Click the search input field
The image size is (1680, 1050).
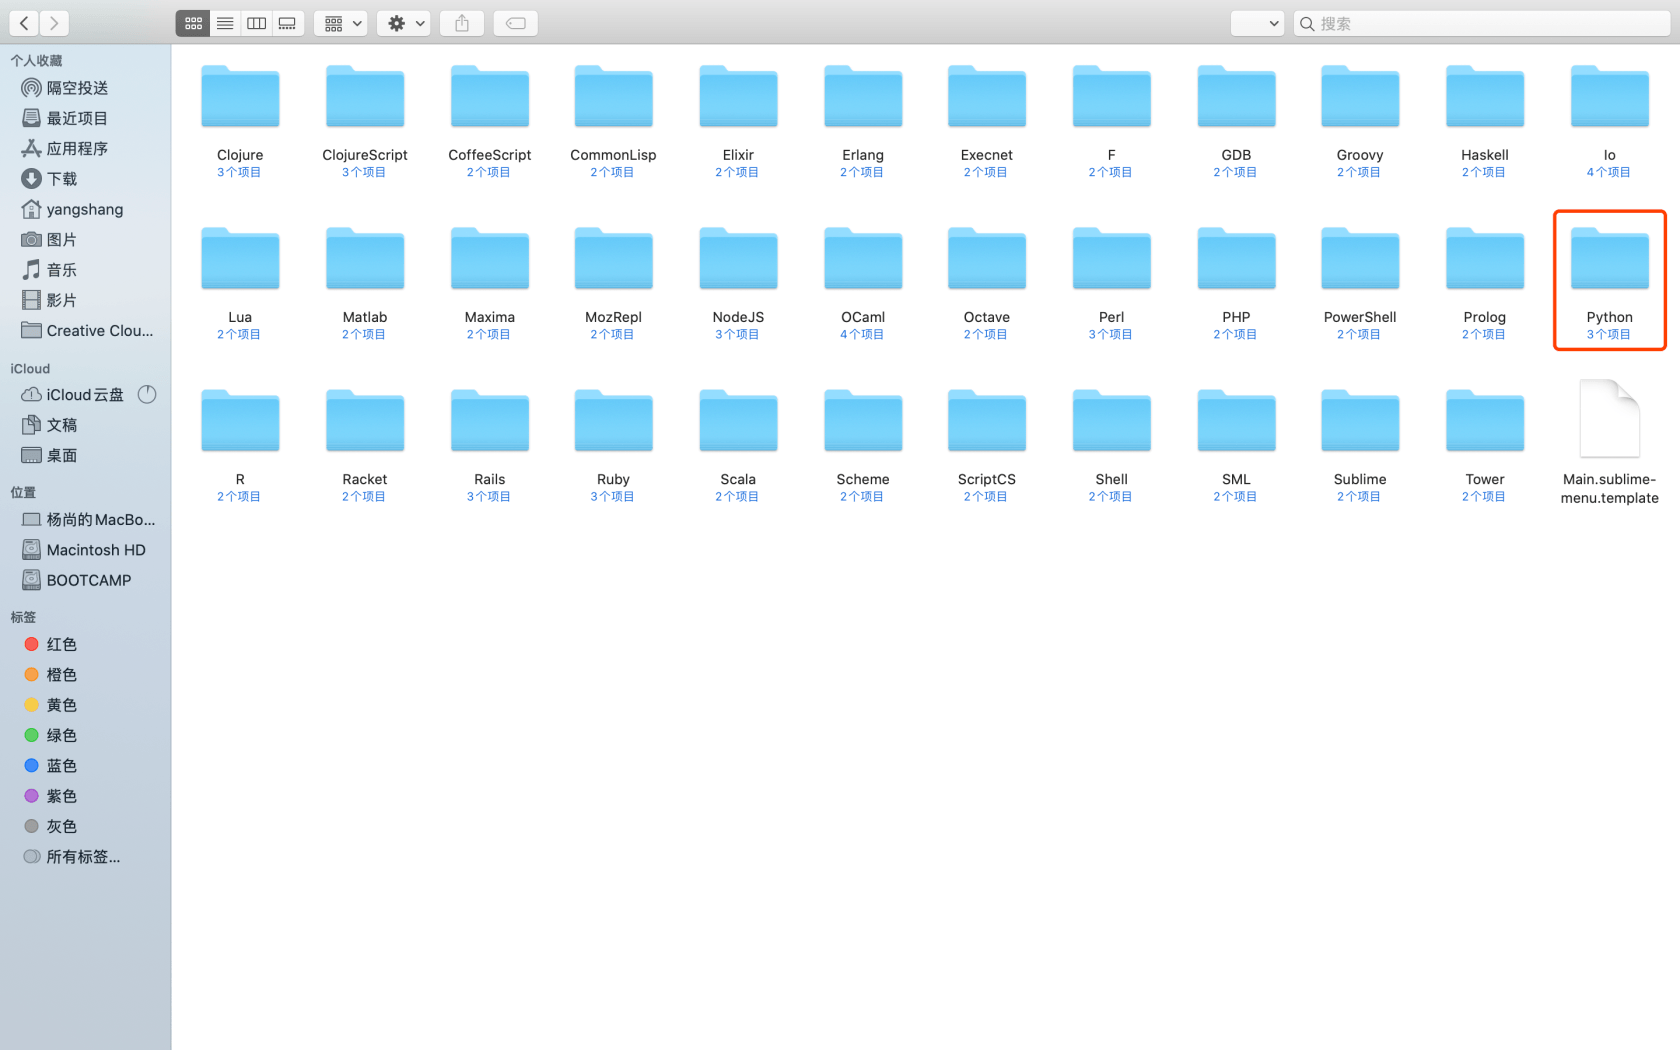pos(1482,23)
